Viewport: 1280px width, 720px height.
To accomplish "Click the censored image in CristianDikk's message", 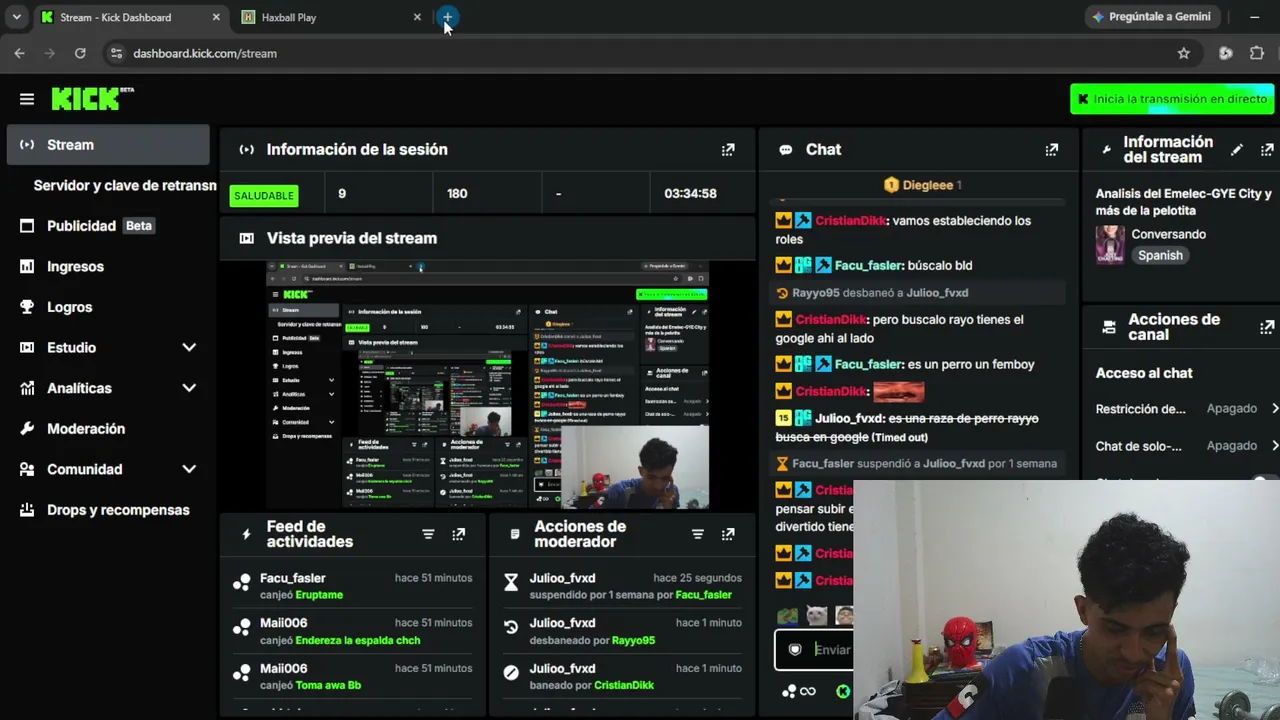I will [898, 391].
